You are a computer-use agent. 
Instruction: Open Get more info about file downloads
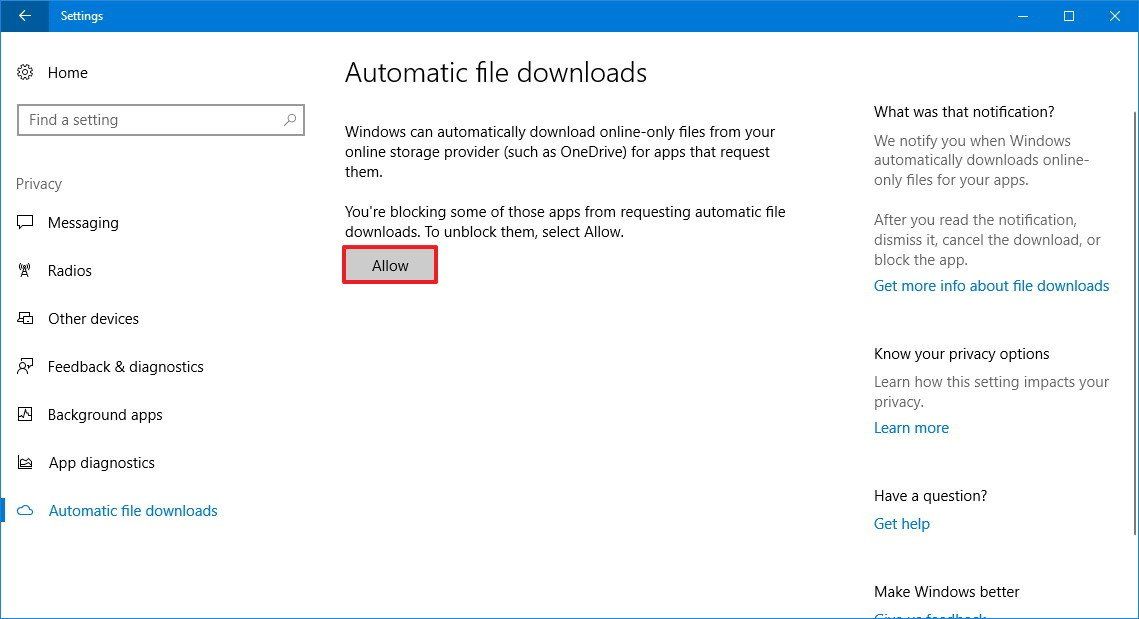991,285
